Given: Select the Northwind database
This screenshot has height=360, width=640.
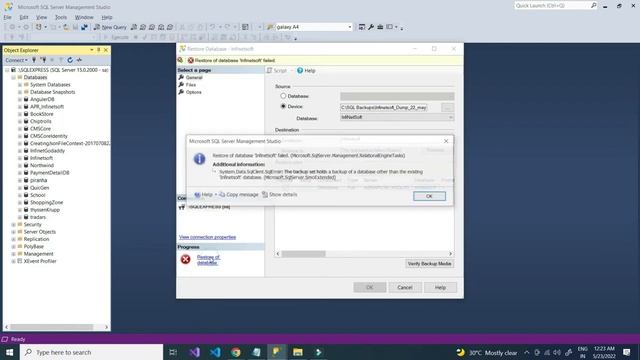Looking at the screenshot, I should [42, 165].
